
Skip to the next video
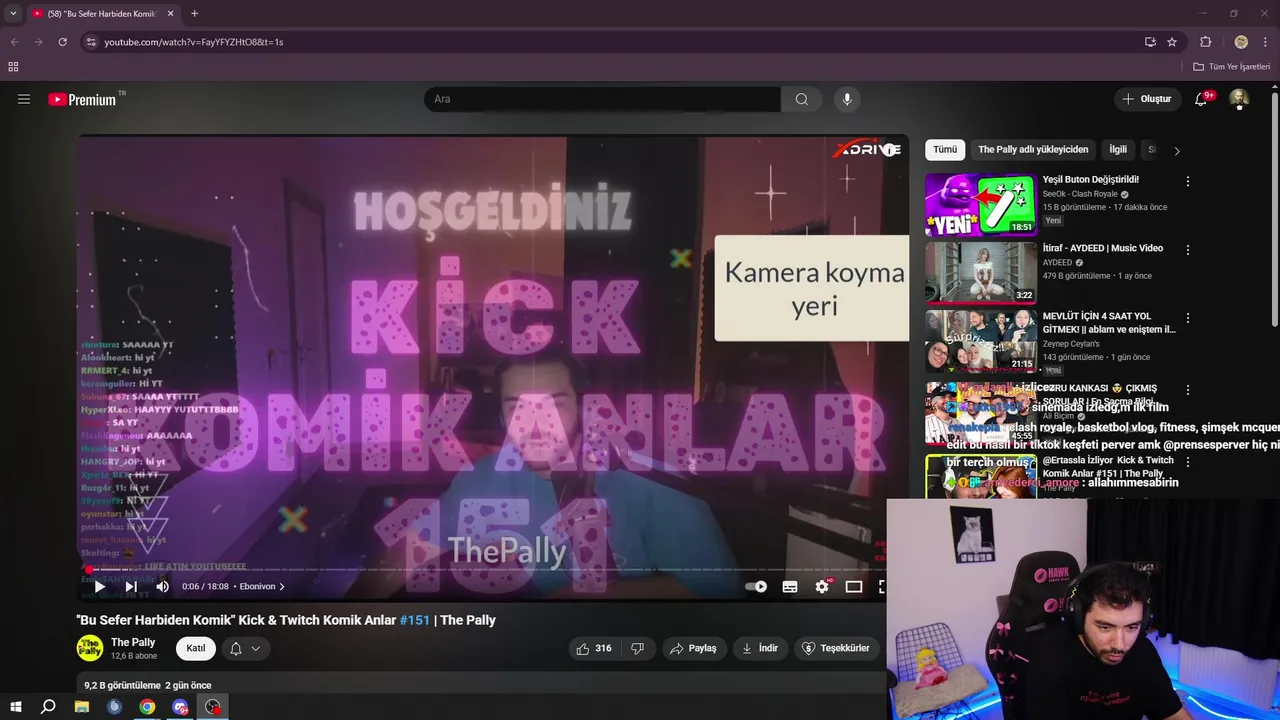(x=131, y=587)
